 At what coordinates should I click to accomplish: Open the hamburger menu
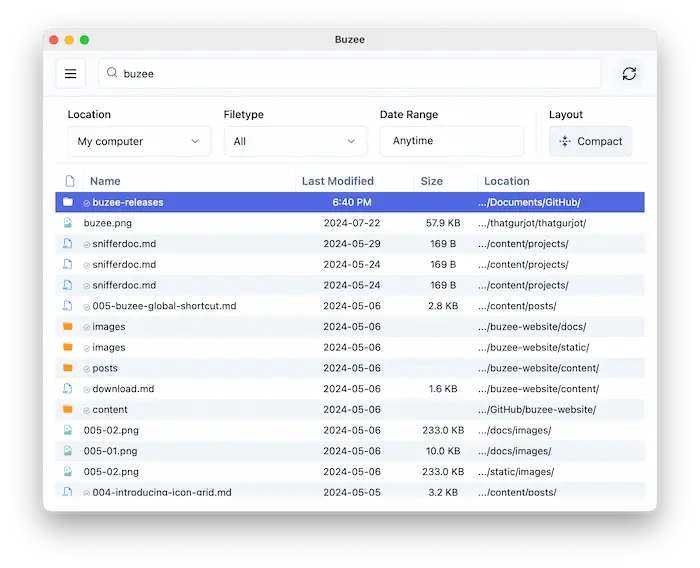coord(70,74)
